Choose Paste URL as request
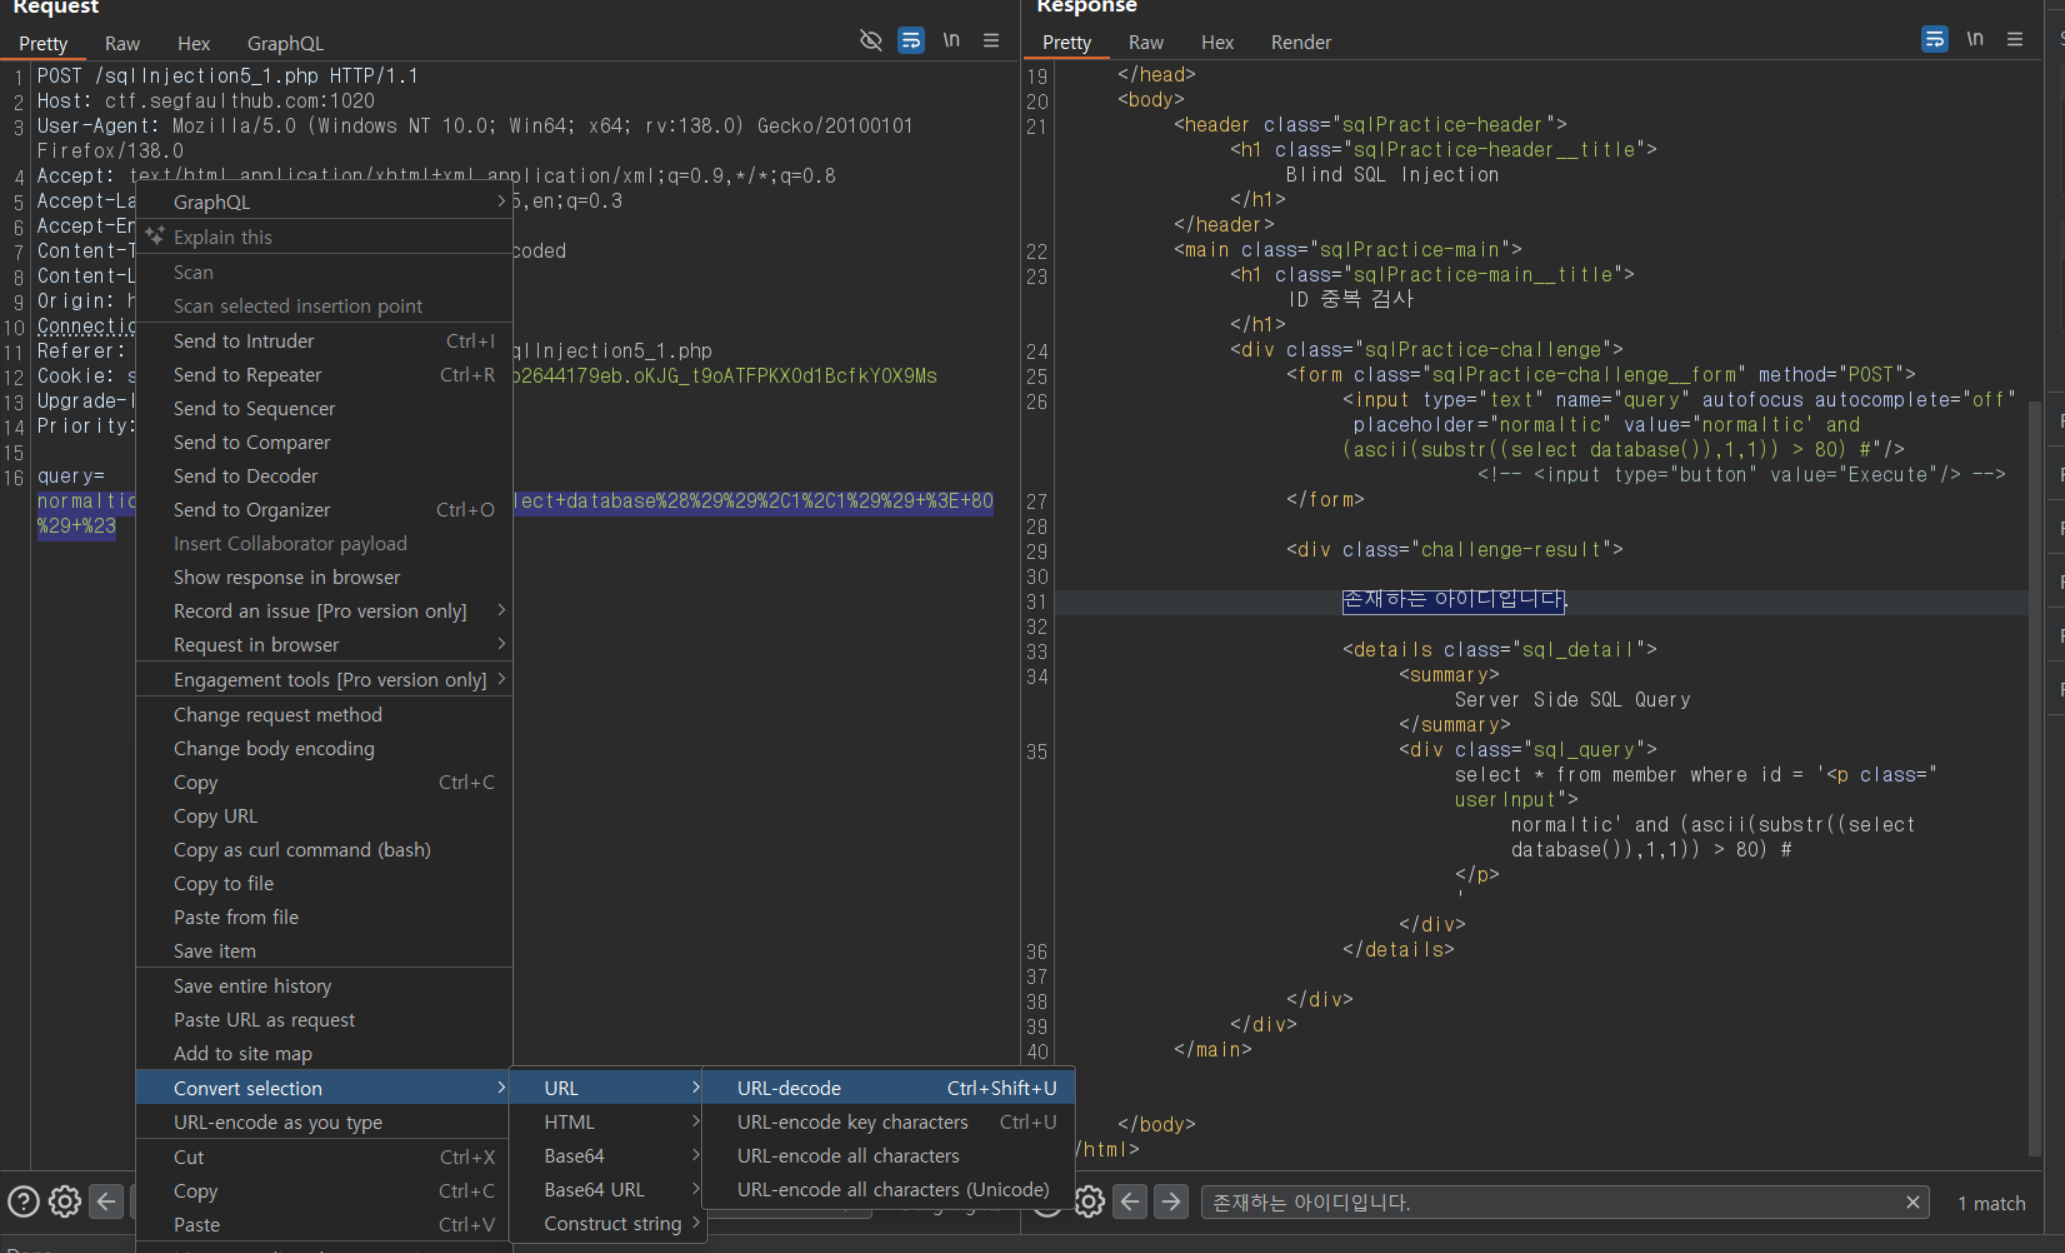 pos(324,1020)
